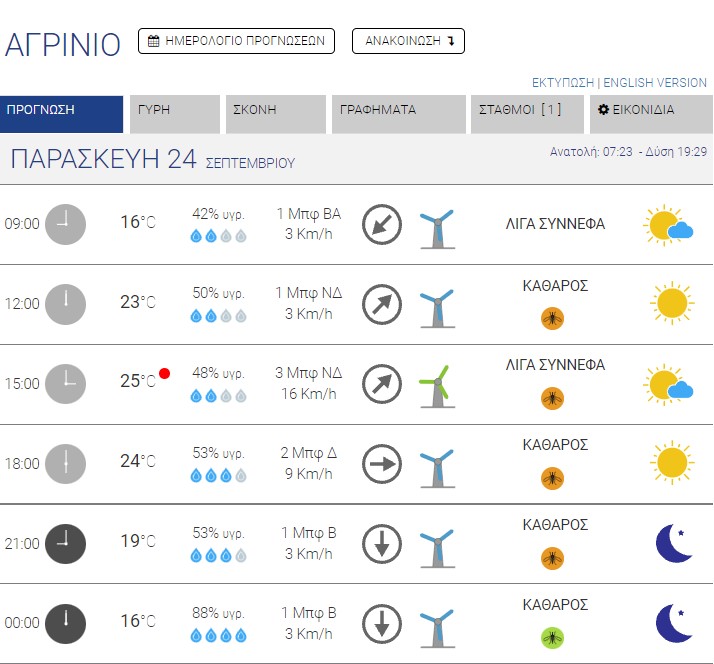This screenshot has height=664, width=714.
Task: Click the northeast wind direction arrow at 09:00
Action: (381, 225)
